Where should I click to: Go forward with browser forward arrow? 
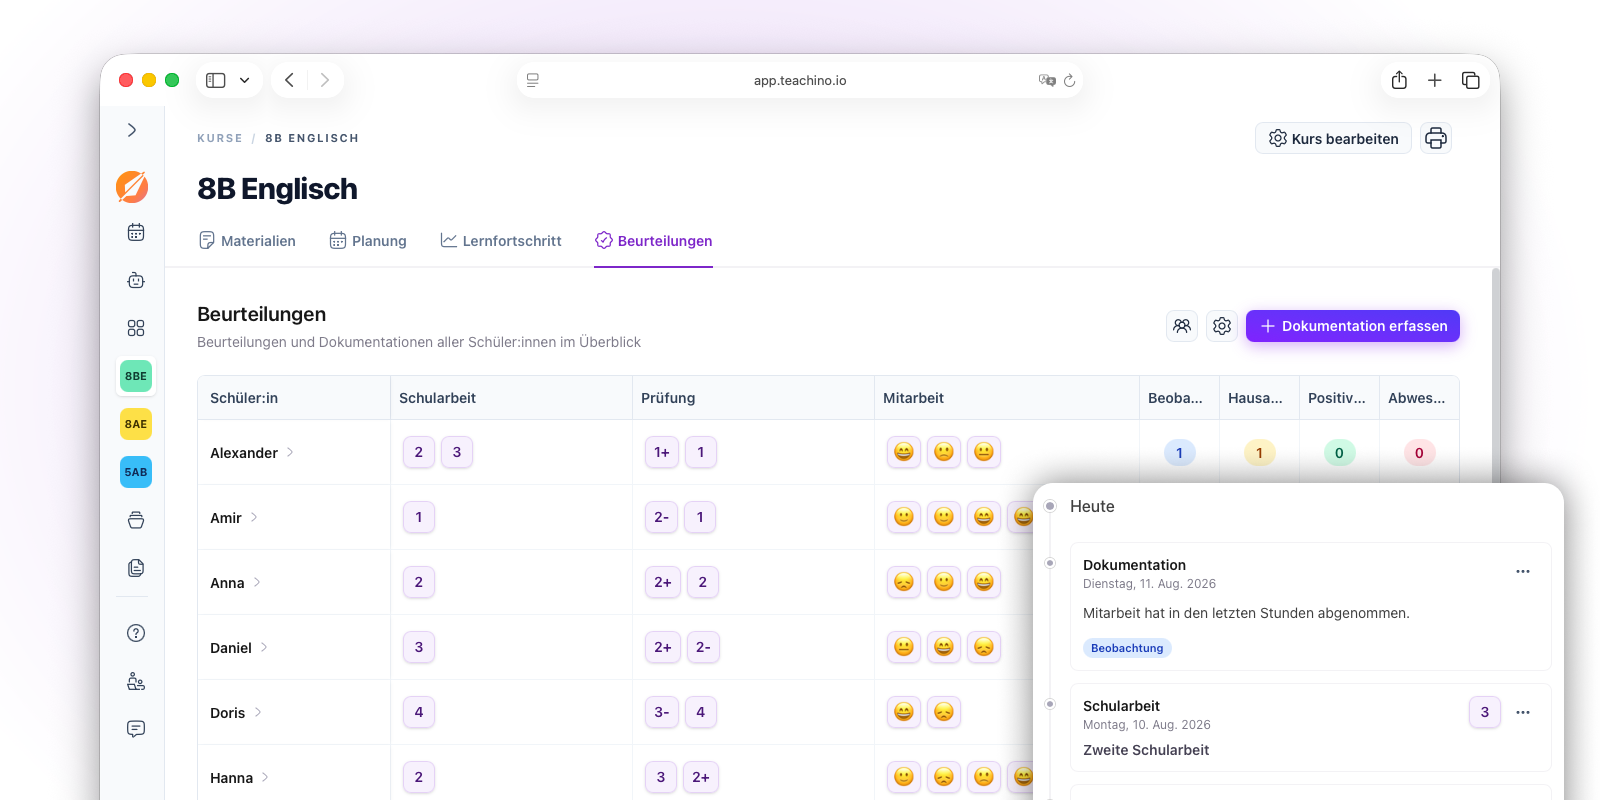(325, 80)
